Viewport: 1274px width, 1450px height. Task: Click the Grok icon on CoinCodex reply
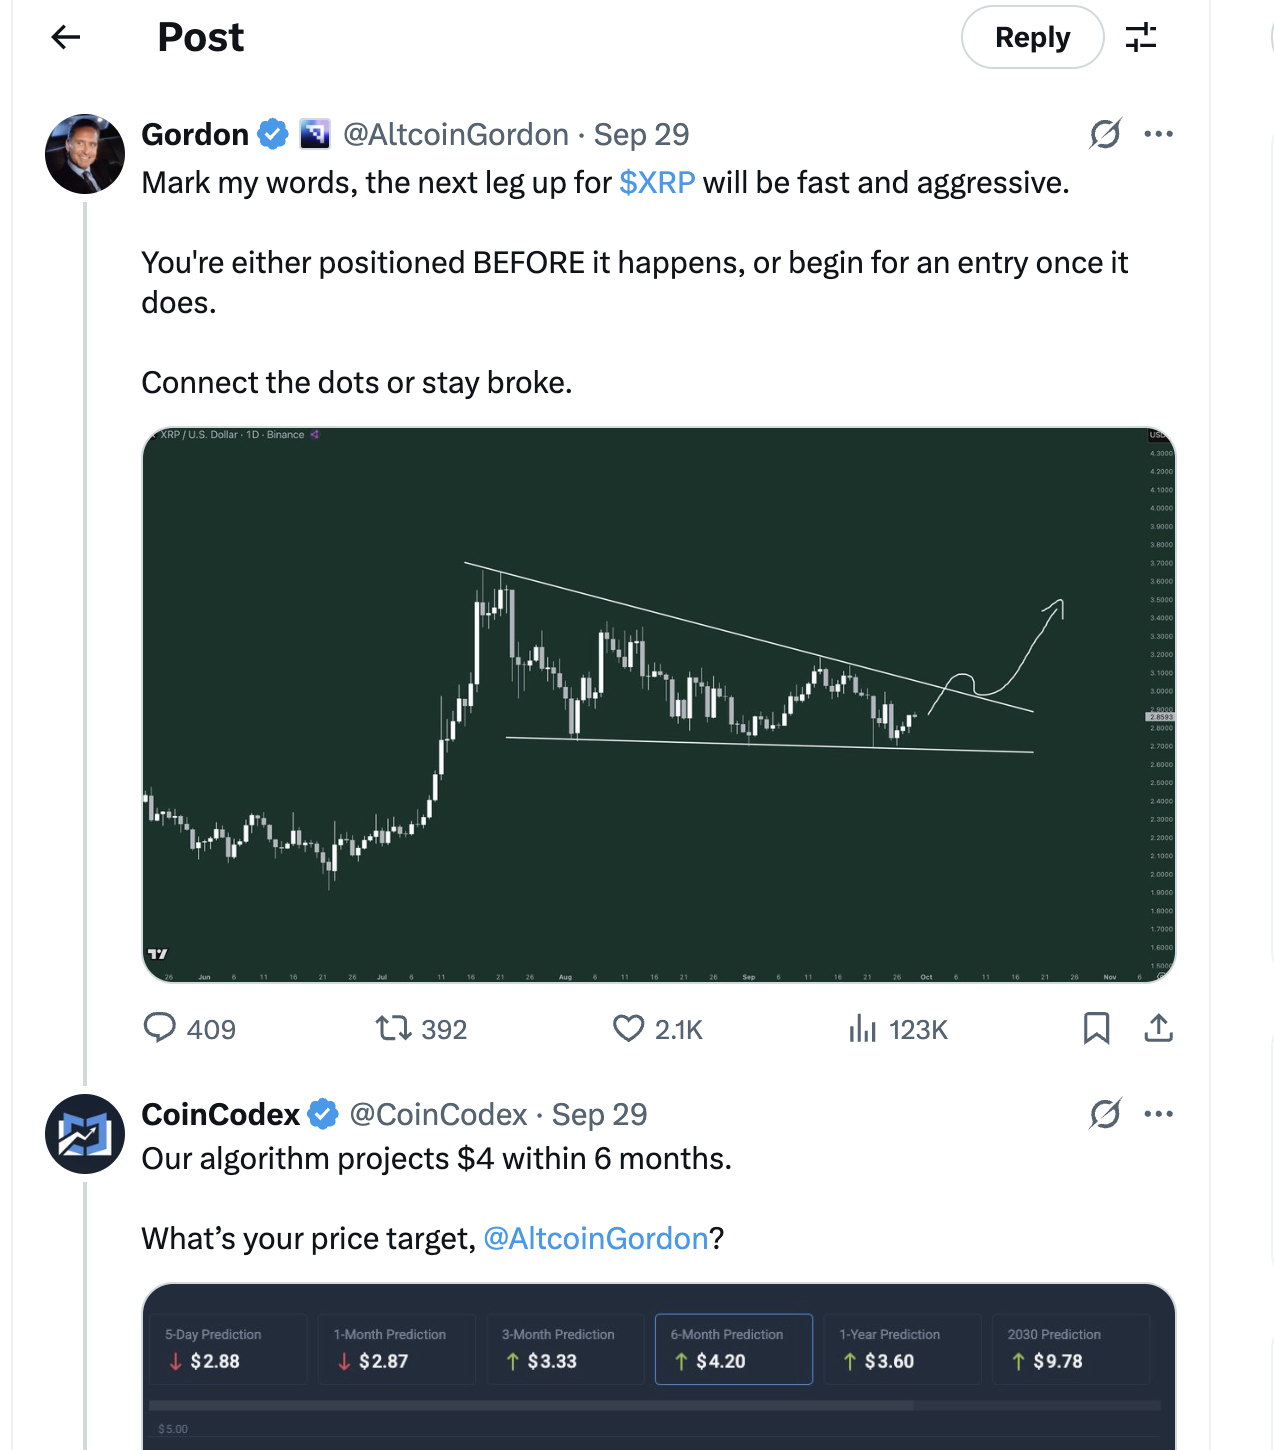(x=1105, y=1114)
